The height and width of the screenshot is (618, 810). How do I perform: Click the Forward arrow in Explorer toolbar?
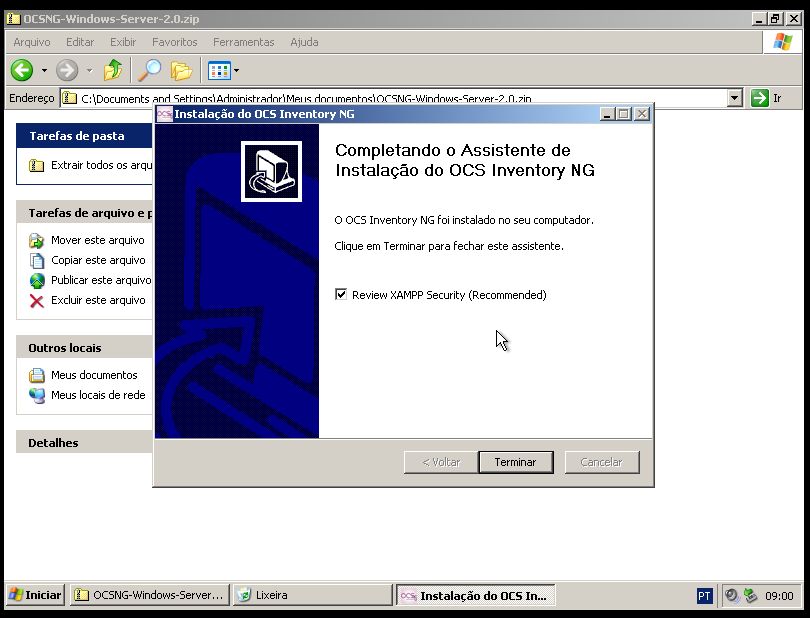click(x=67, y=70)
